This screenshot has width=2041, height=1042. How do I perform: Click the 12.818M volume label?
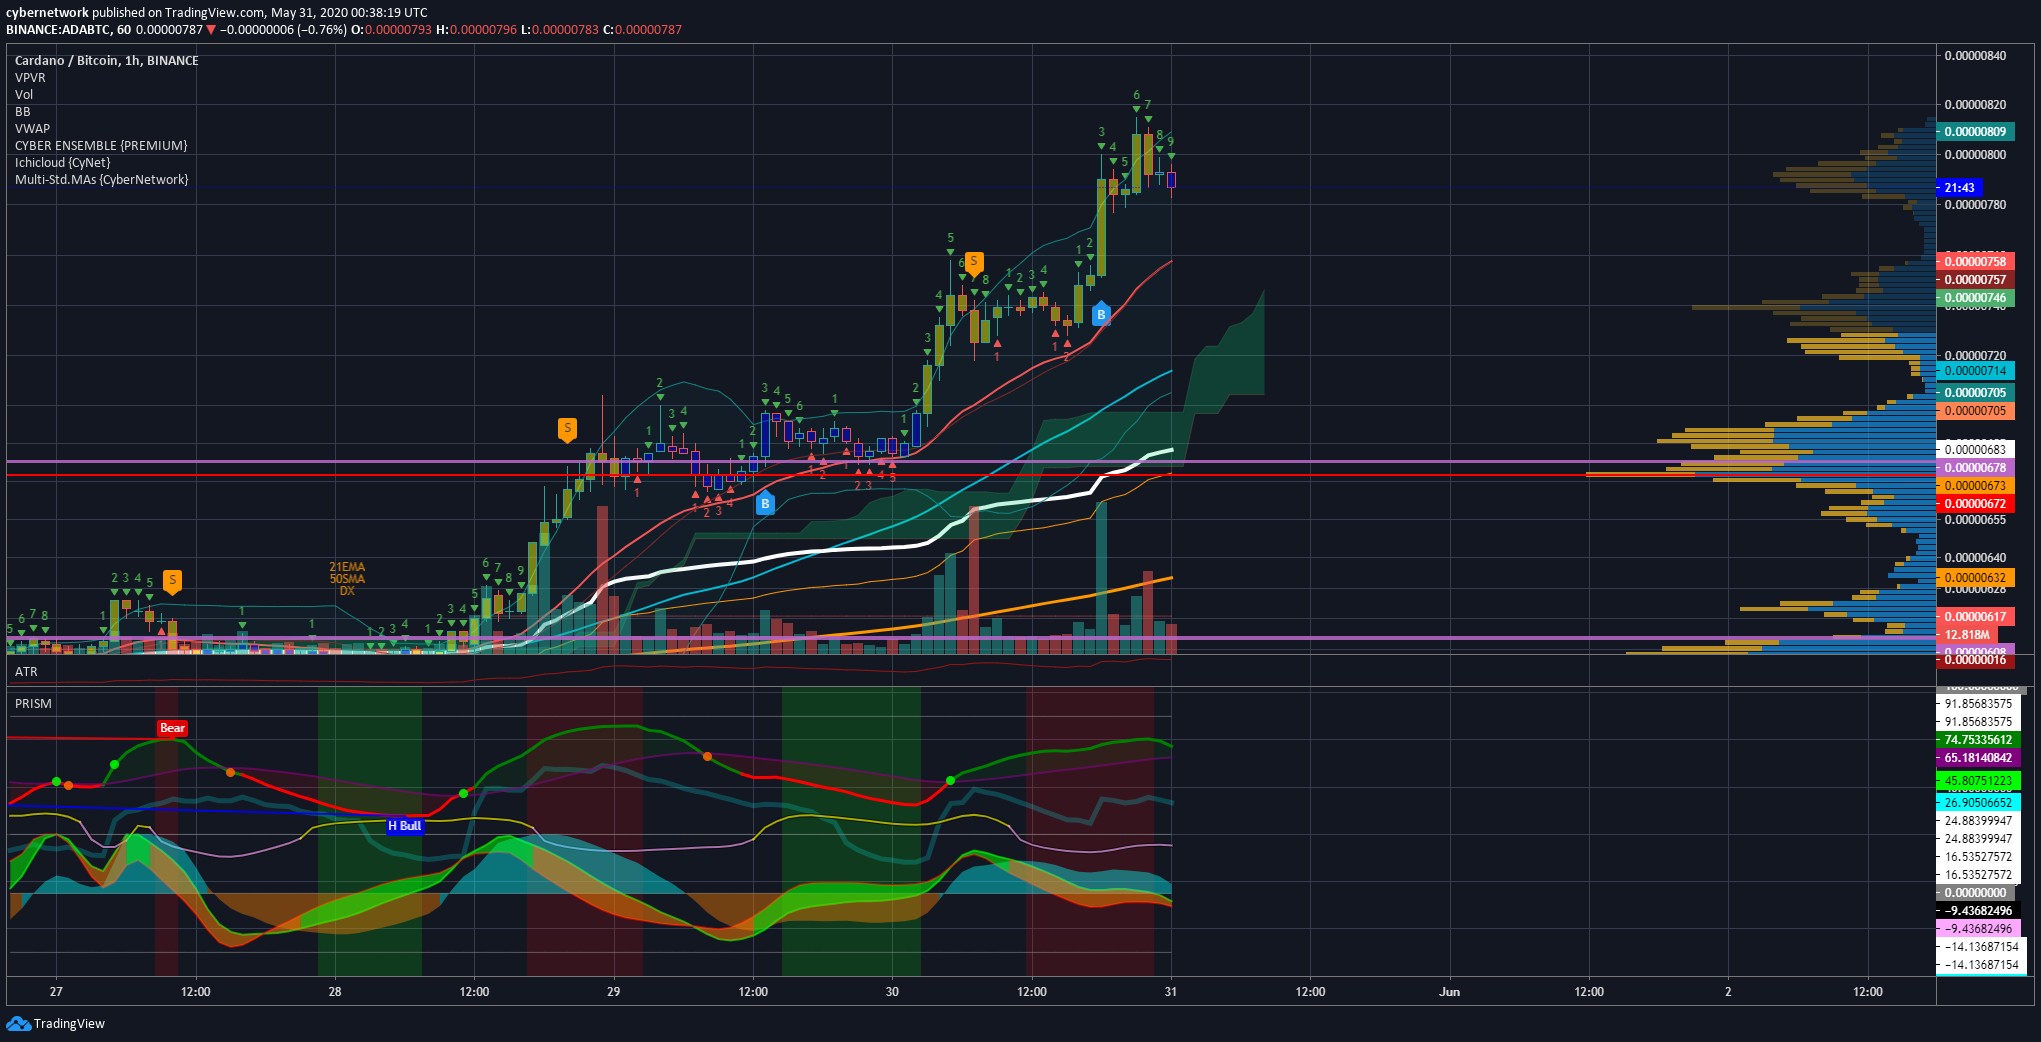(1967, 634)
